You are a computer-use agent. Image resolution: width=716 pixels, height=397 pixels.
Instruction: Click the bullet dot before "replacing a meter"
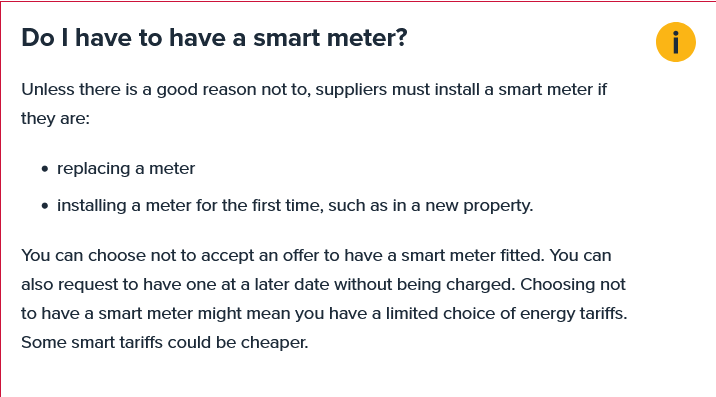click(44, 169)
